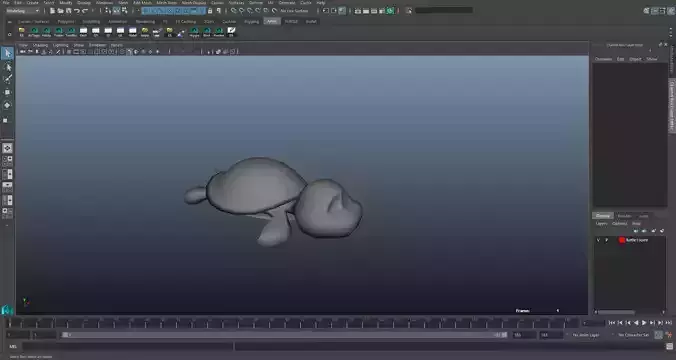Open the No Anim Layer dropdown
Image resolution: width=676 pixels, height=360 pixels.
coord(586,335)
